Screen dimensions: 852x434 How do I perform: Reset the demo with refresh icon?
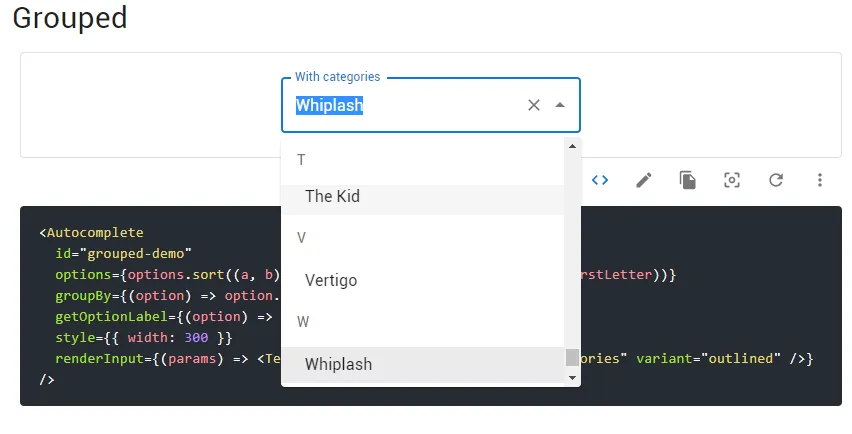[776, 180]
